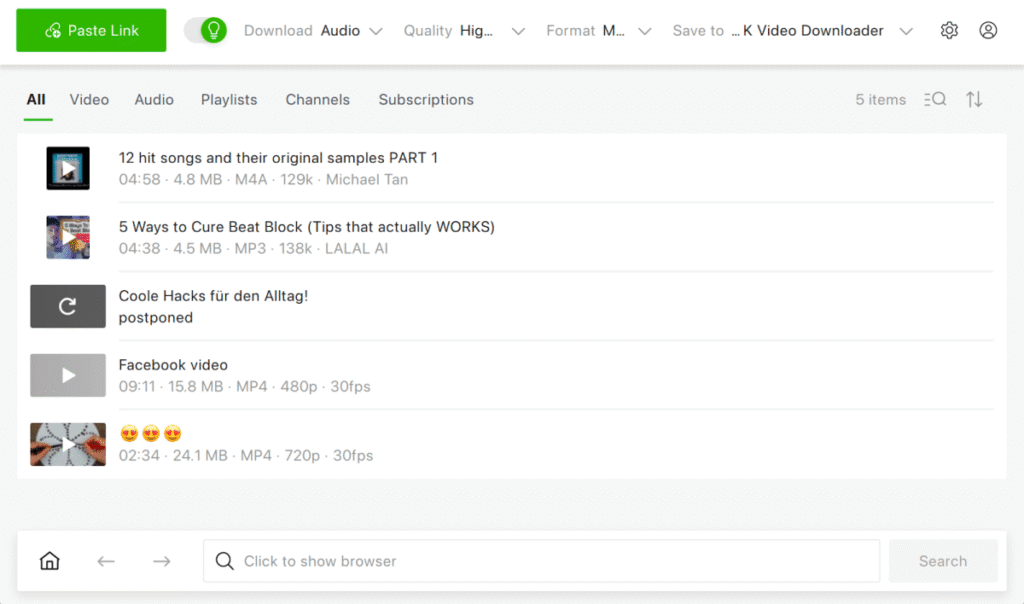
Task: Switch to the Playlists tab
Action: click(x=229, y=100)
